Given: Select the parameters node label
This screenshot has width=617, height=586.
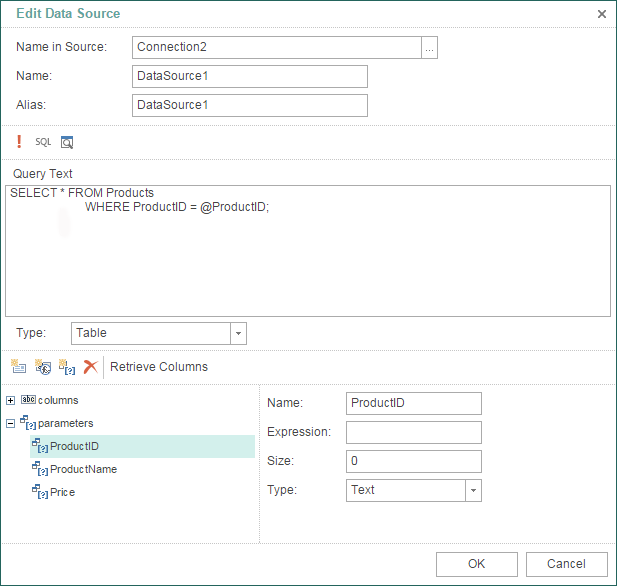Looking at the screenshot, I should [66, 423].
